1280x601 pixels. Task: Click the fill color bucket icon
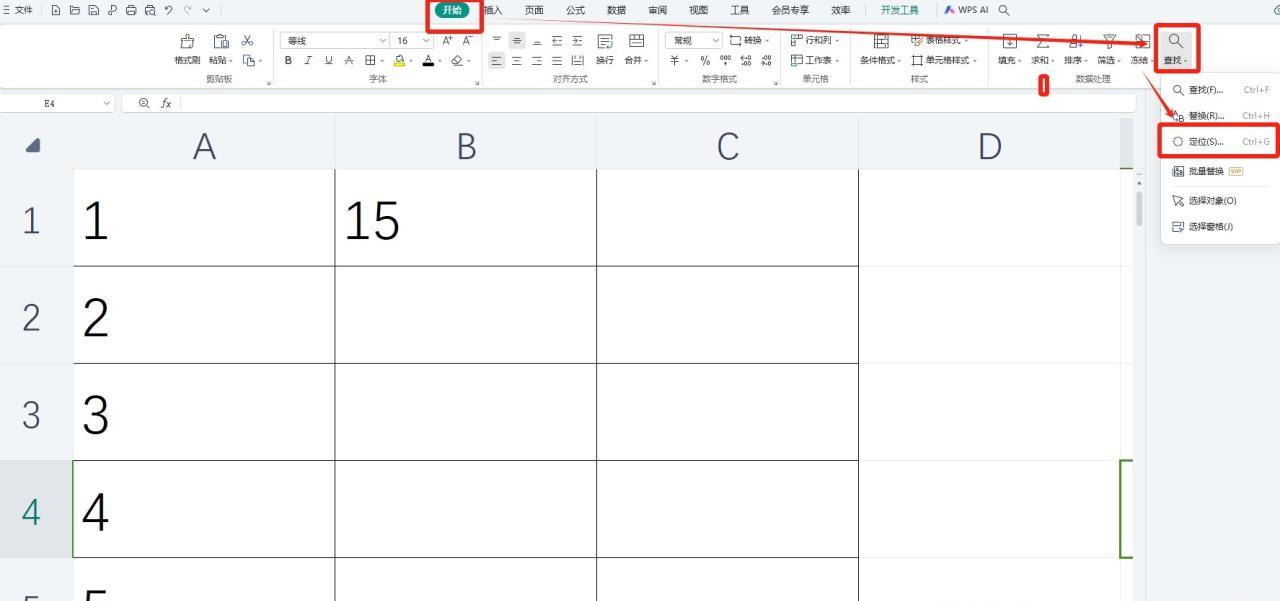click(399, 60)
